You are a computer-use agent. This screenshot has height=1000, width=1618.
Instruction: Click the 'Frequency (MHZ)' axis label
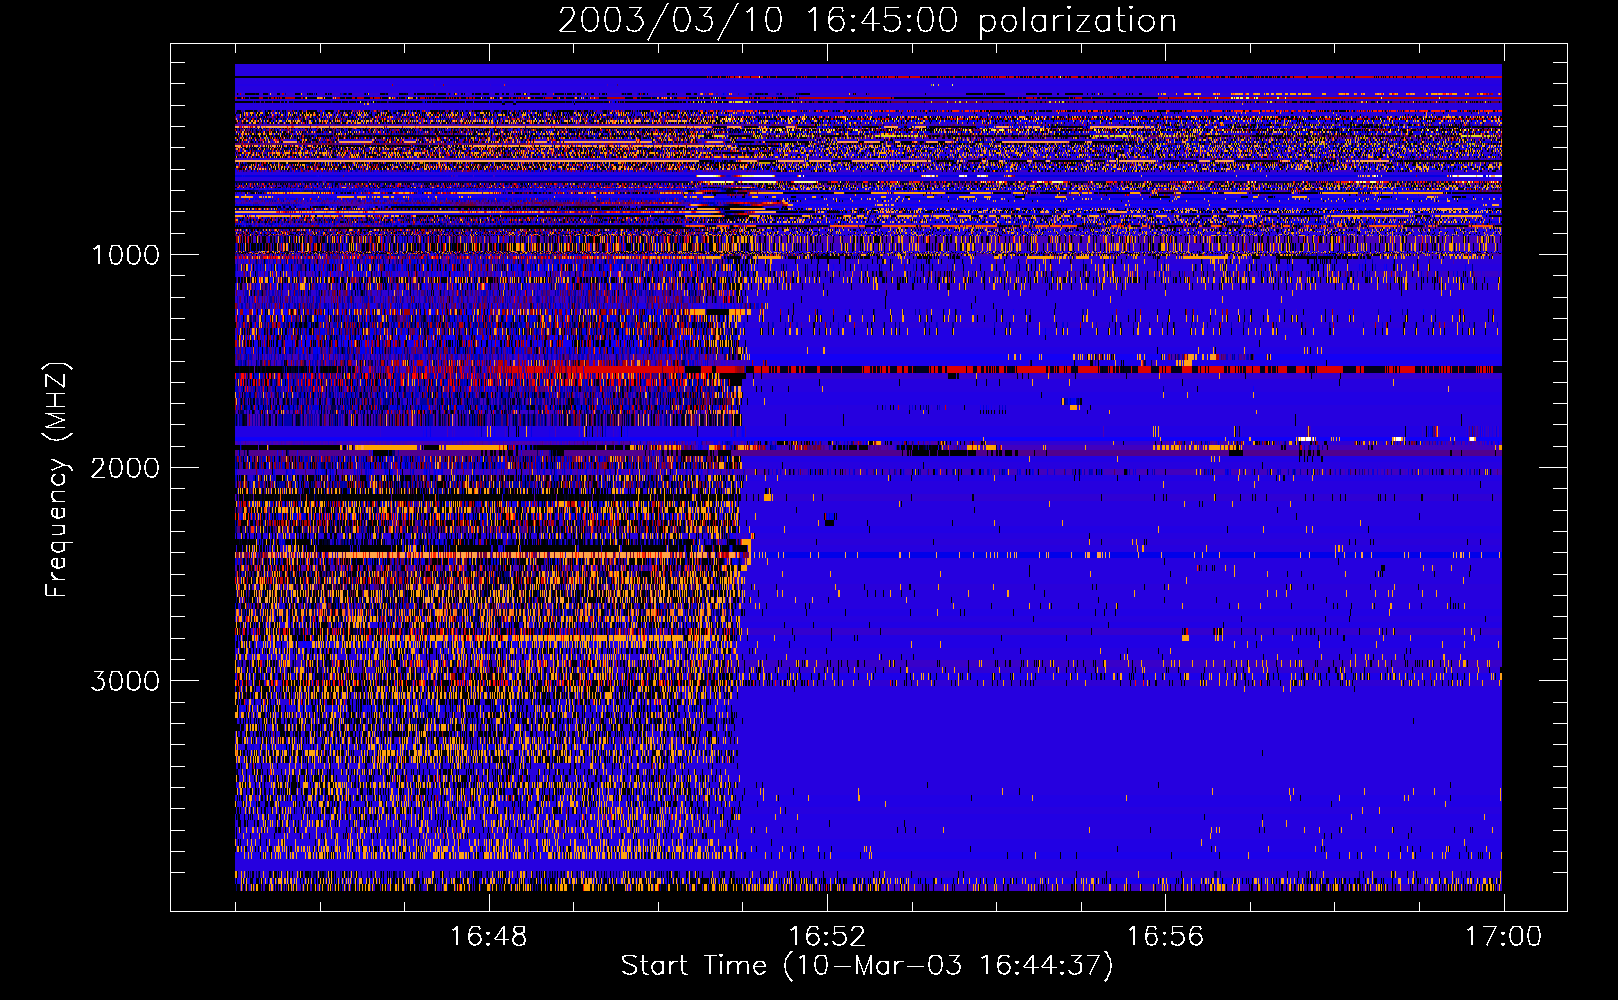point(57,480)
